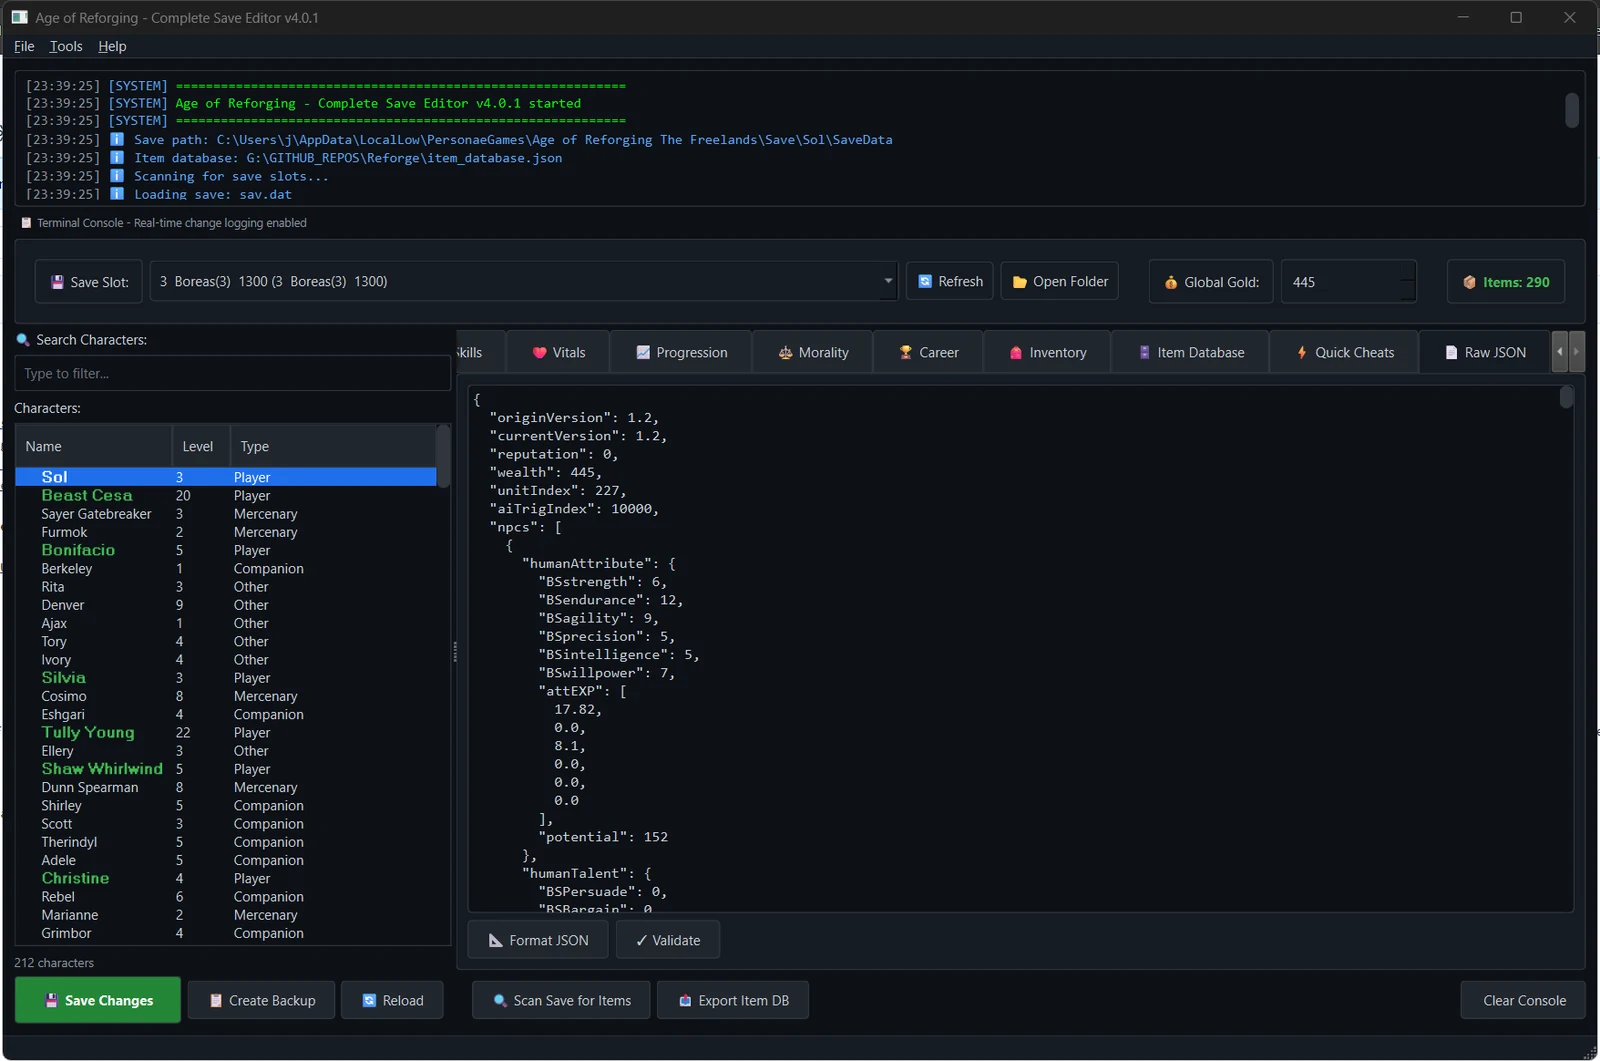Click the chart icon on Progression tab
This screenshot has width=1600, height=1061.
pos(643,352)
